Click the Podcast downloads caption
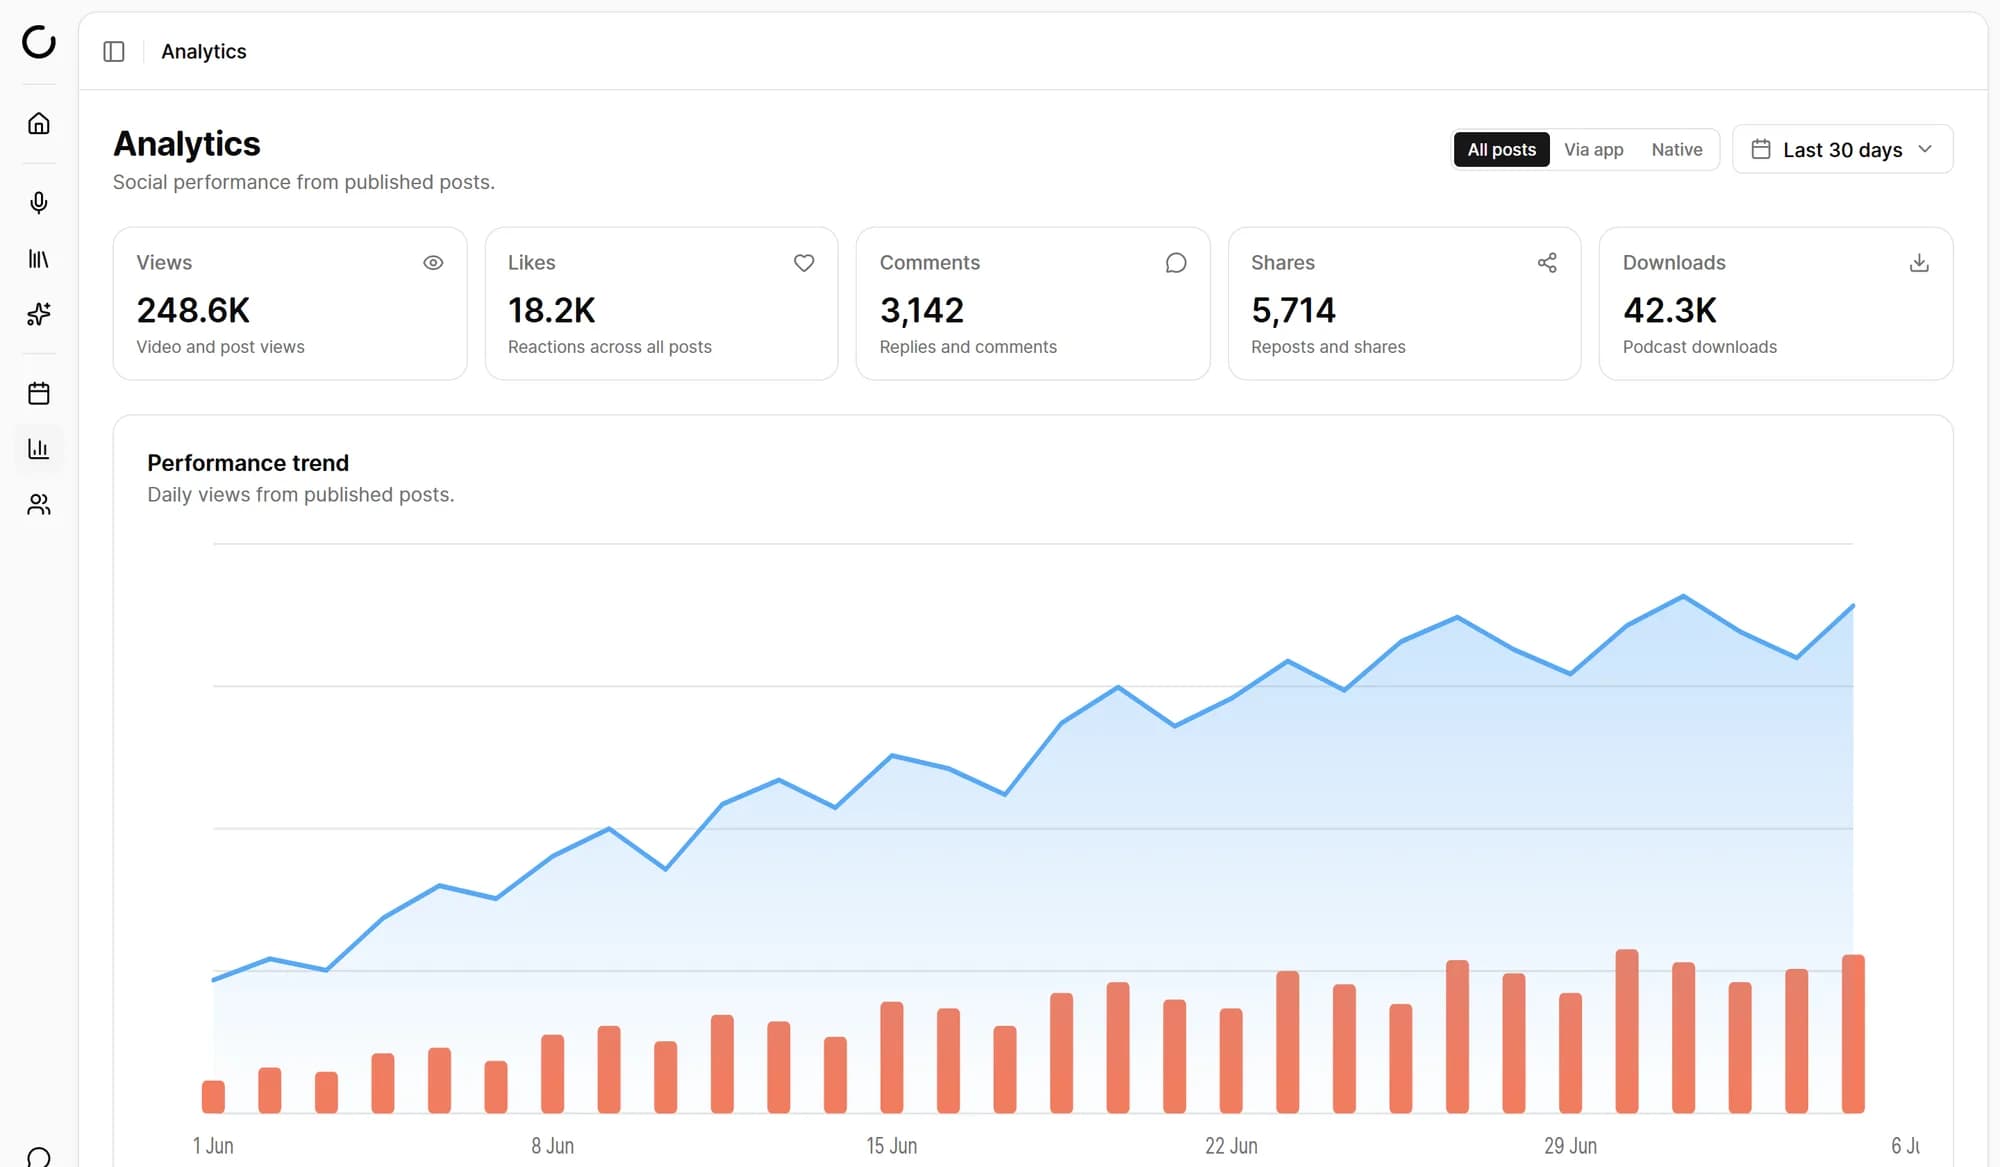The width and height of the screenshot is (2000, 1167). (1700, 347)
